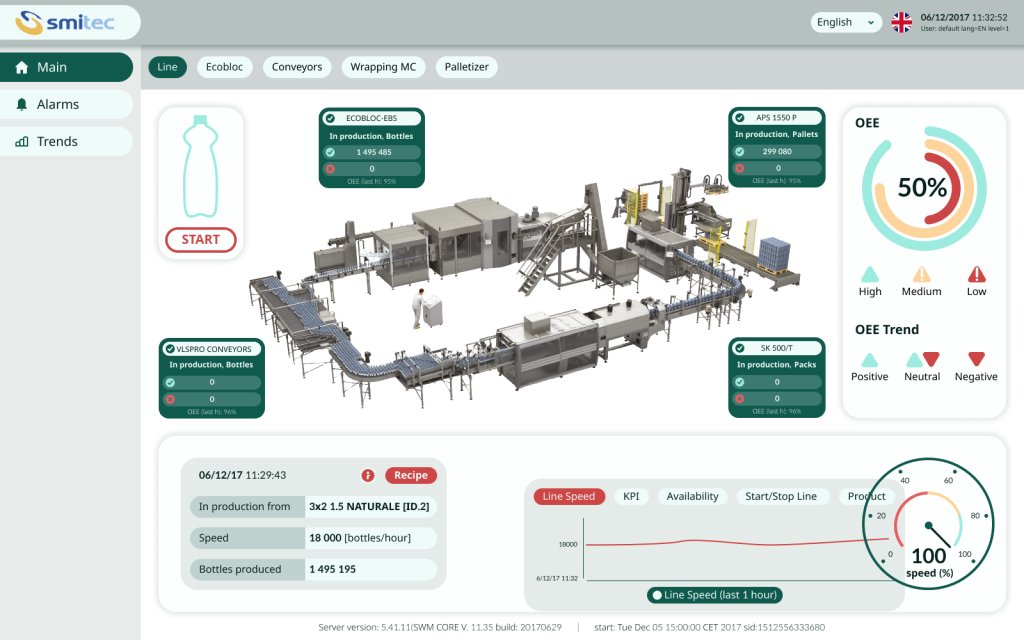
Task: Click the Recipe button
Action: tap(410, 476)
